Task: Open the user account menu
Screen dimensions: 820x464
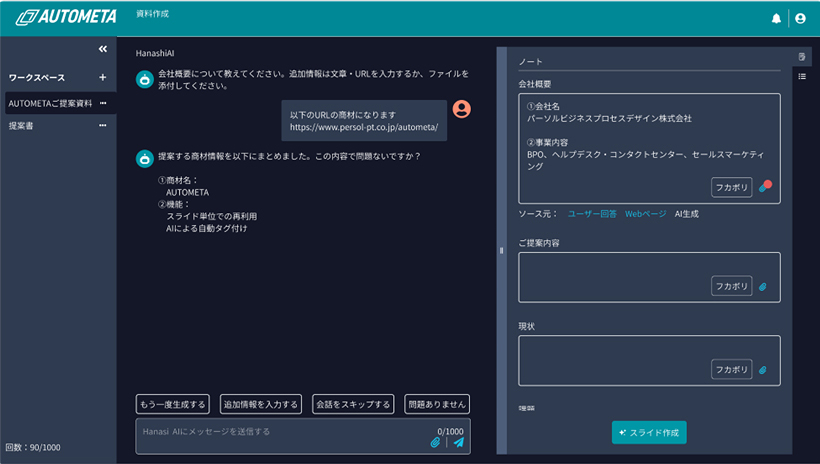Action: coord(800,18)
